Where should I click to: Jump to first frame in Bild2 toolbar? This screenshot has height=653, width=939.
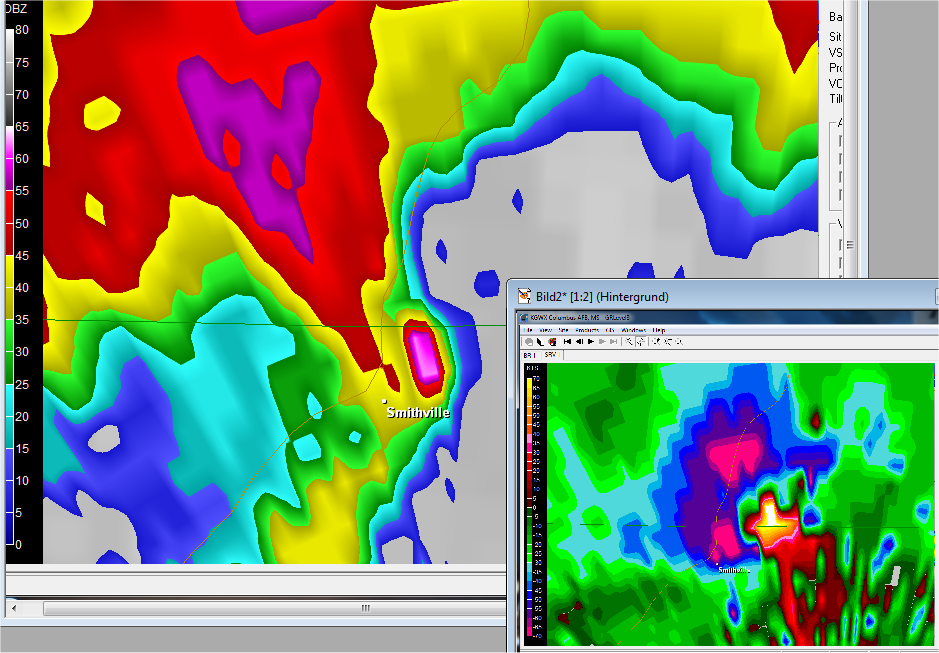[567, 341]
